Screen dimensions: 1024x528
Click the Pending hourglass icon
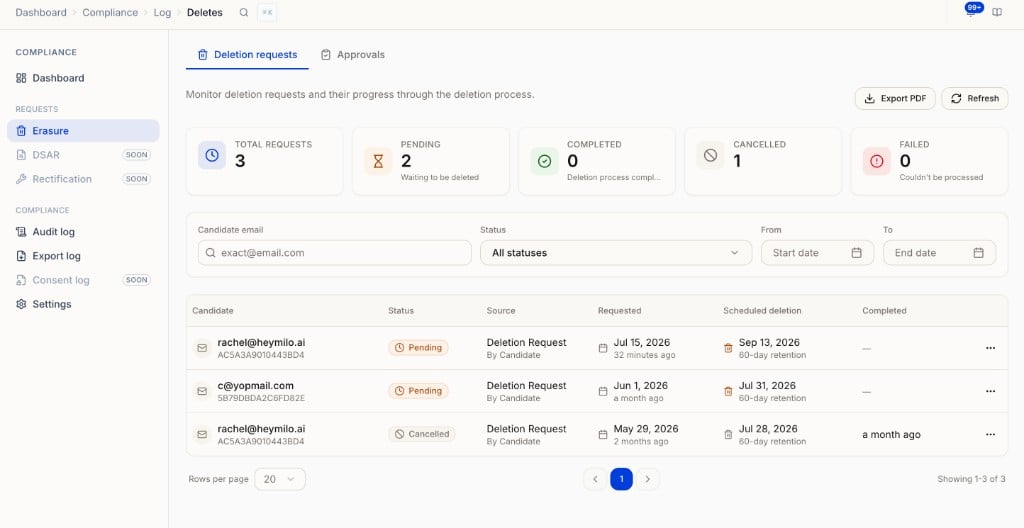coord(378,161)
